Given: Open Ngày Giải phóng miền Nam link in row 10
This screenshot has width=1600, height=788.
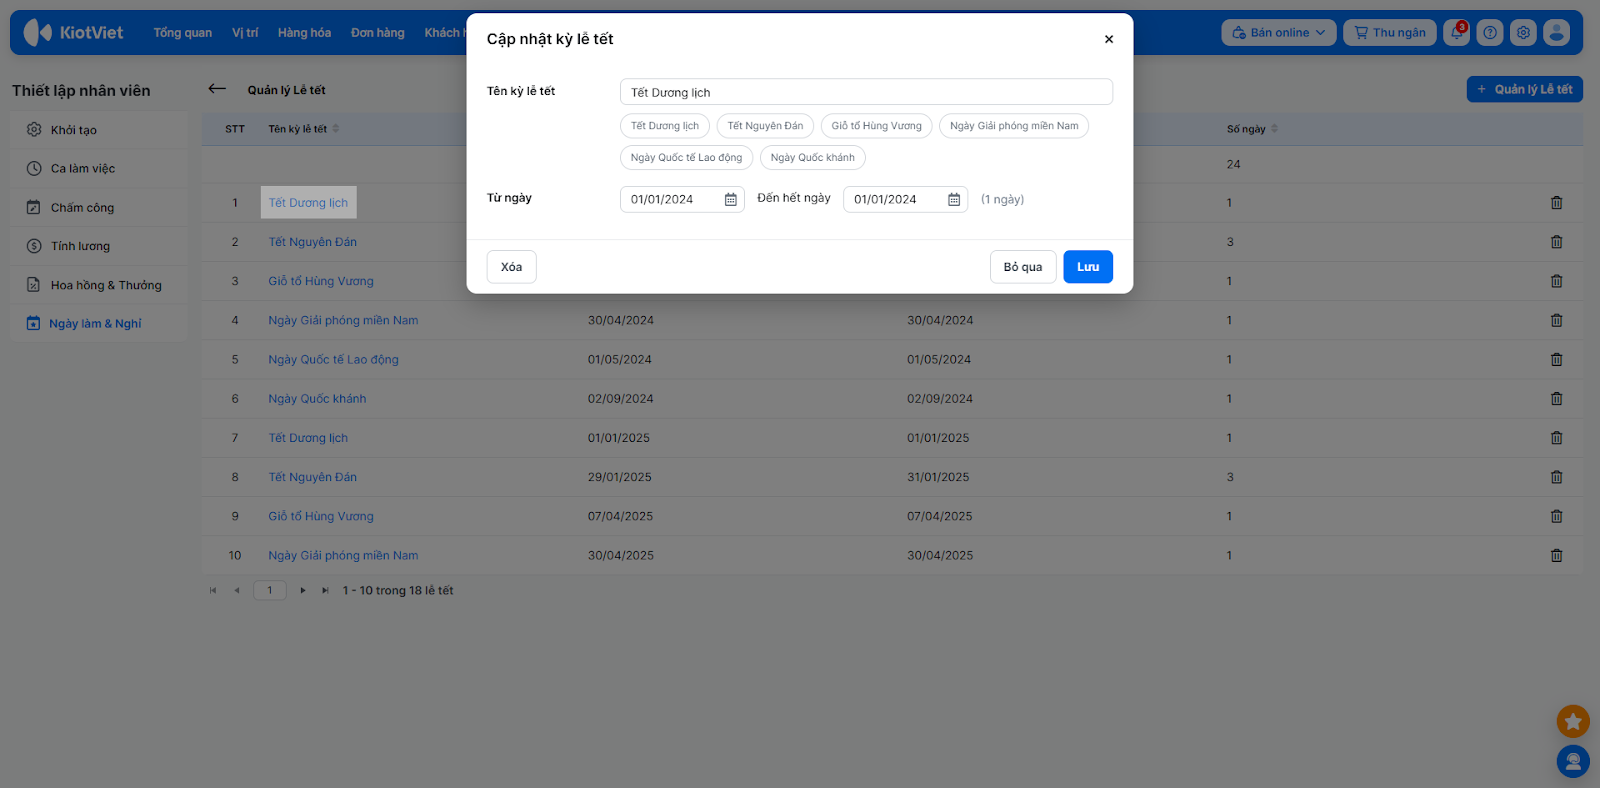Looking at the screenshot, I should 343,556.
